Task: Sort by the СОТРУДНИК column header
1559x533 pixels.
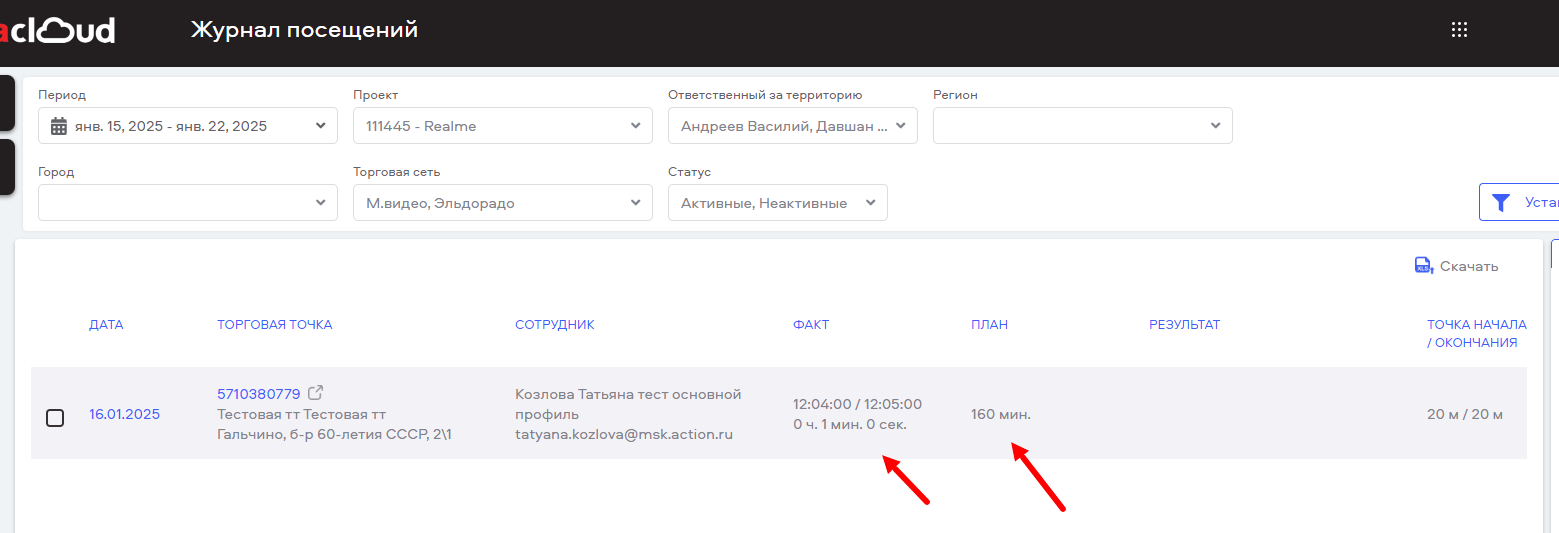Action: tap(555, 325)
